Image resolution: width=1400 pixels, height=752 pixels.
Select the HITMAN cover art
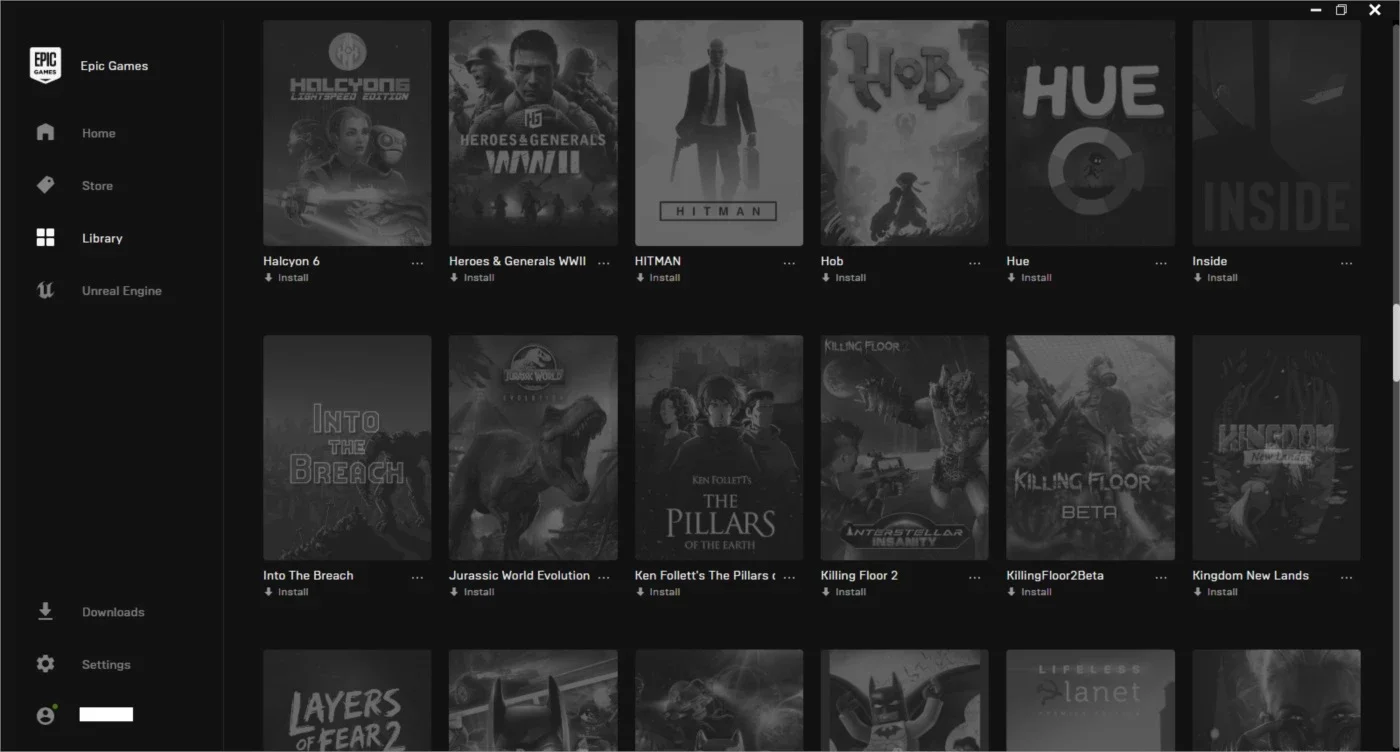click(x=719, y=133)
